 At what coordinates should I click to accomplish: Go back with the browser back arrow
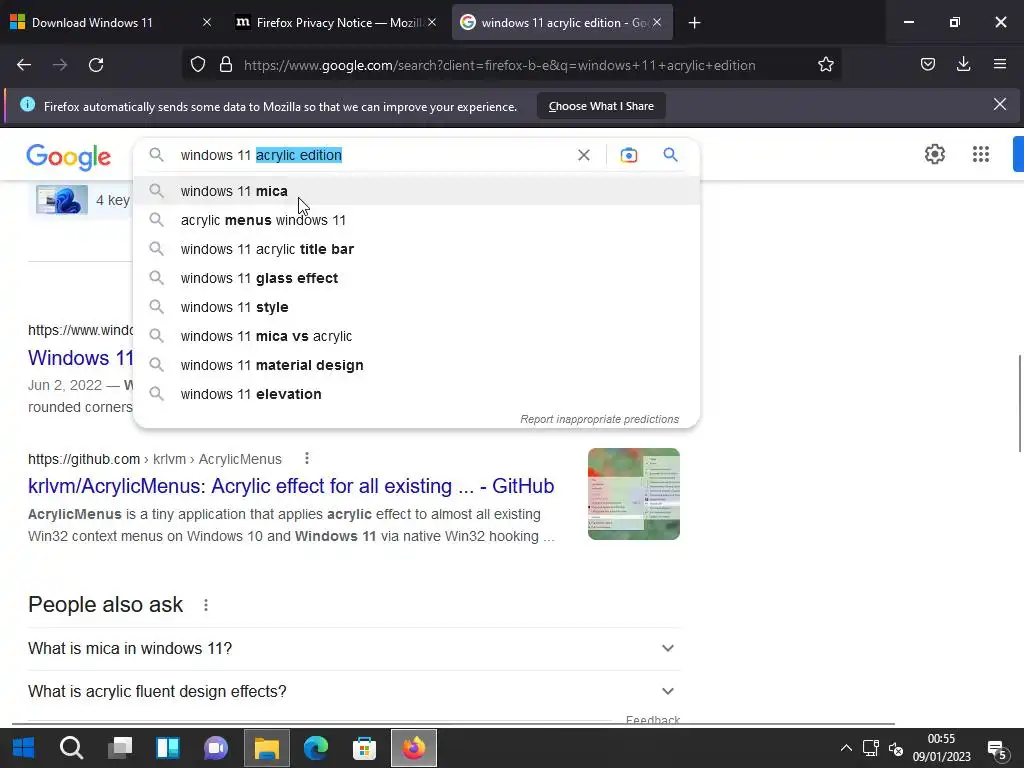(x=24, y=65)
